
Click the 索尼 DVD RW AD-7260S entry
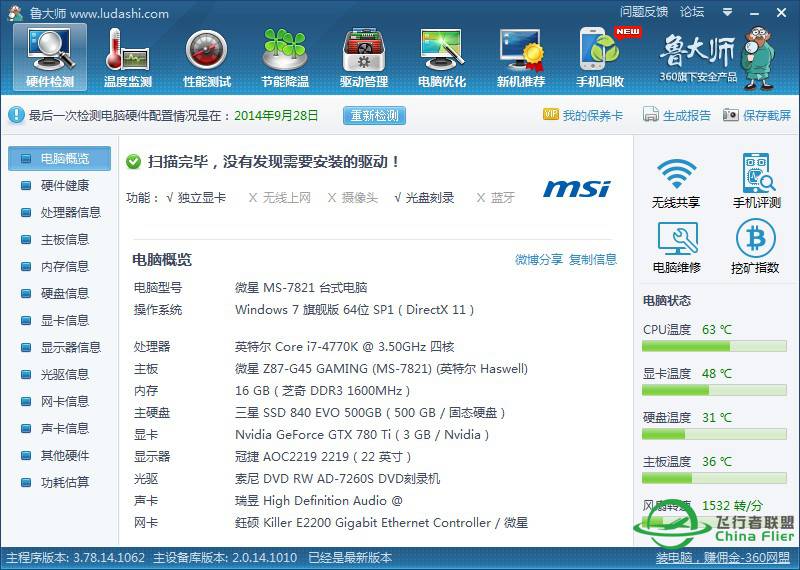[337, 479]
